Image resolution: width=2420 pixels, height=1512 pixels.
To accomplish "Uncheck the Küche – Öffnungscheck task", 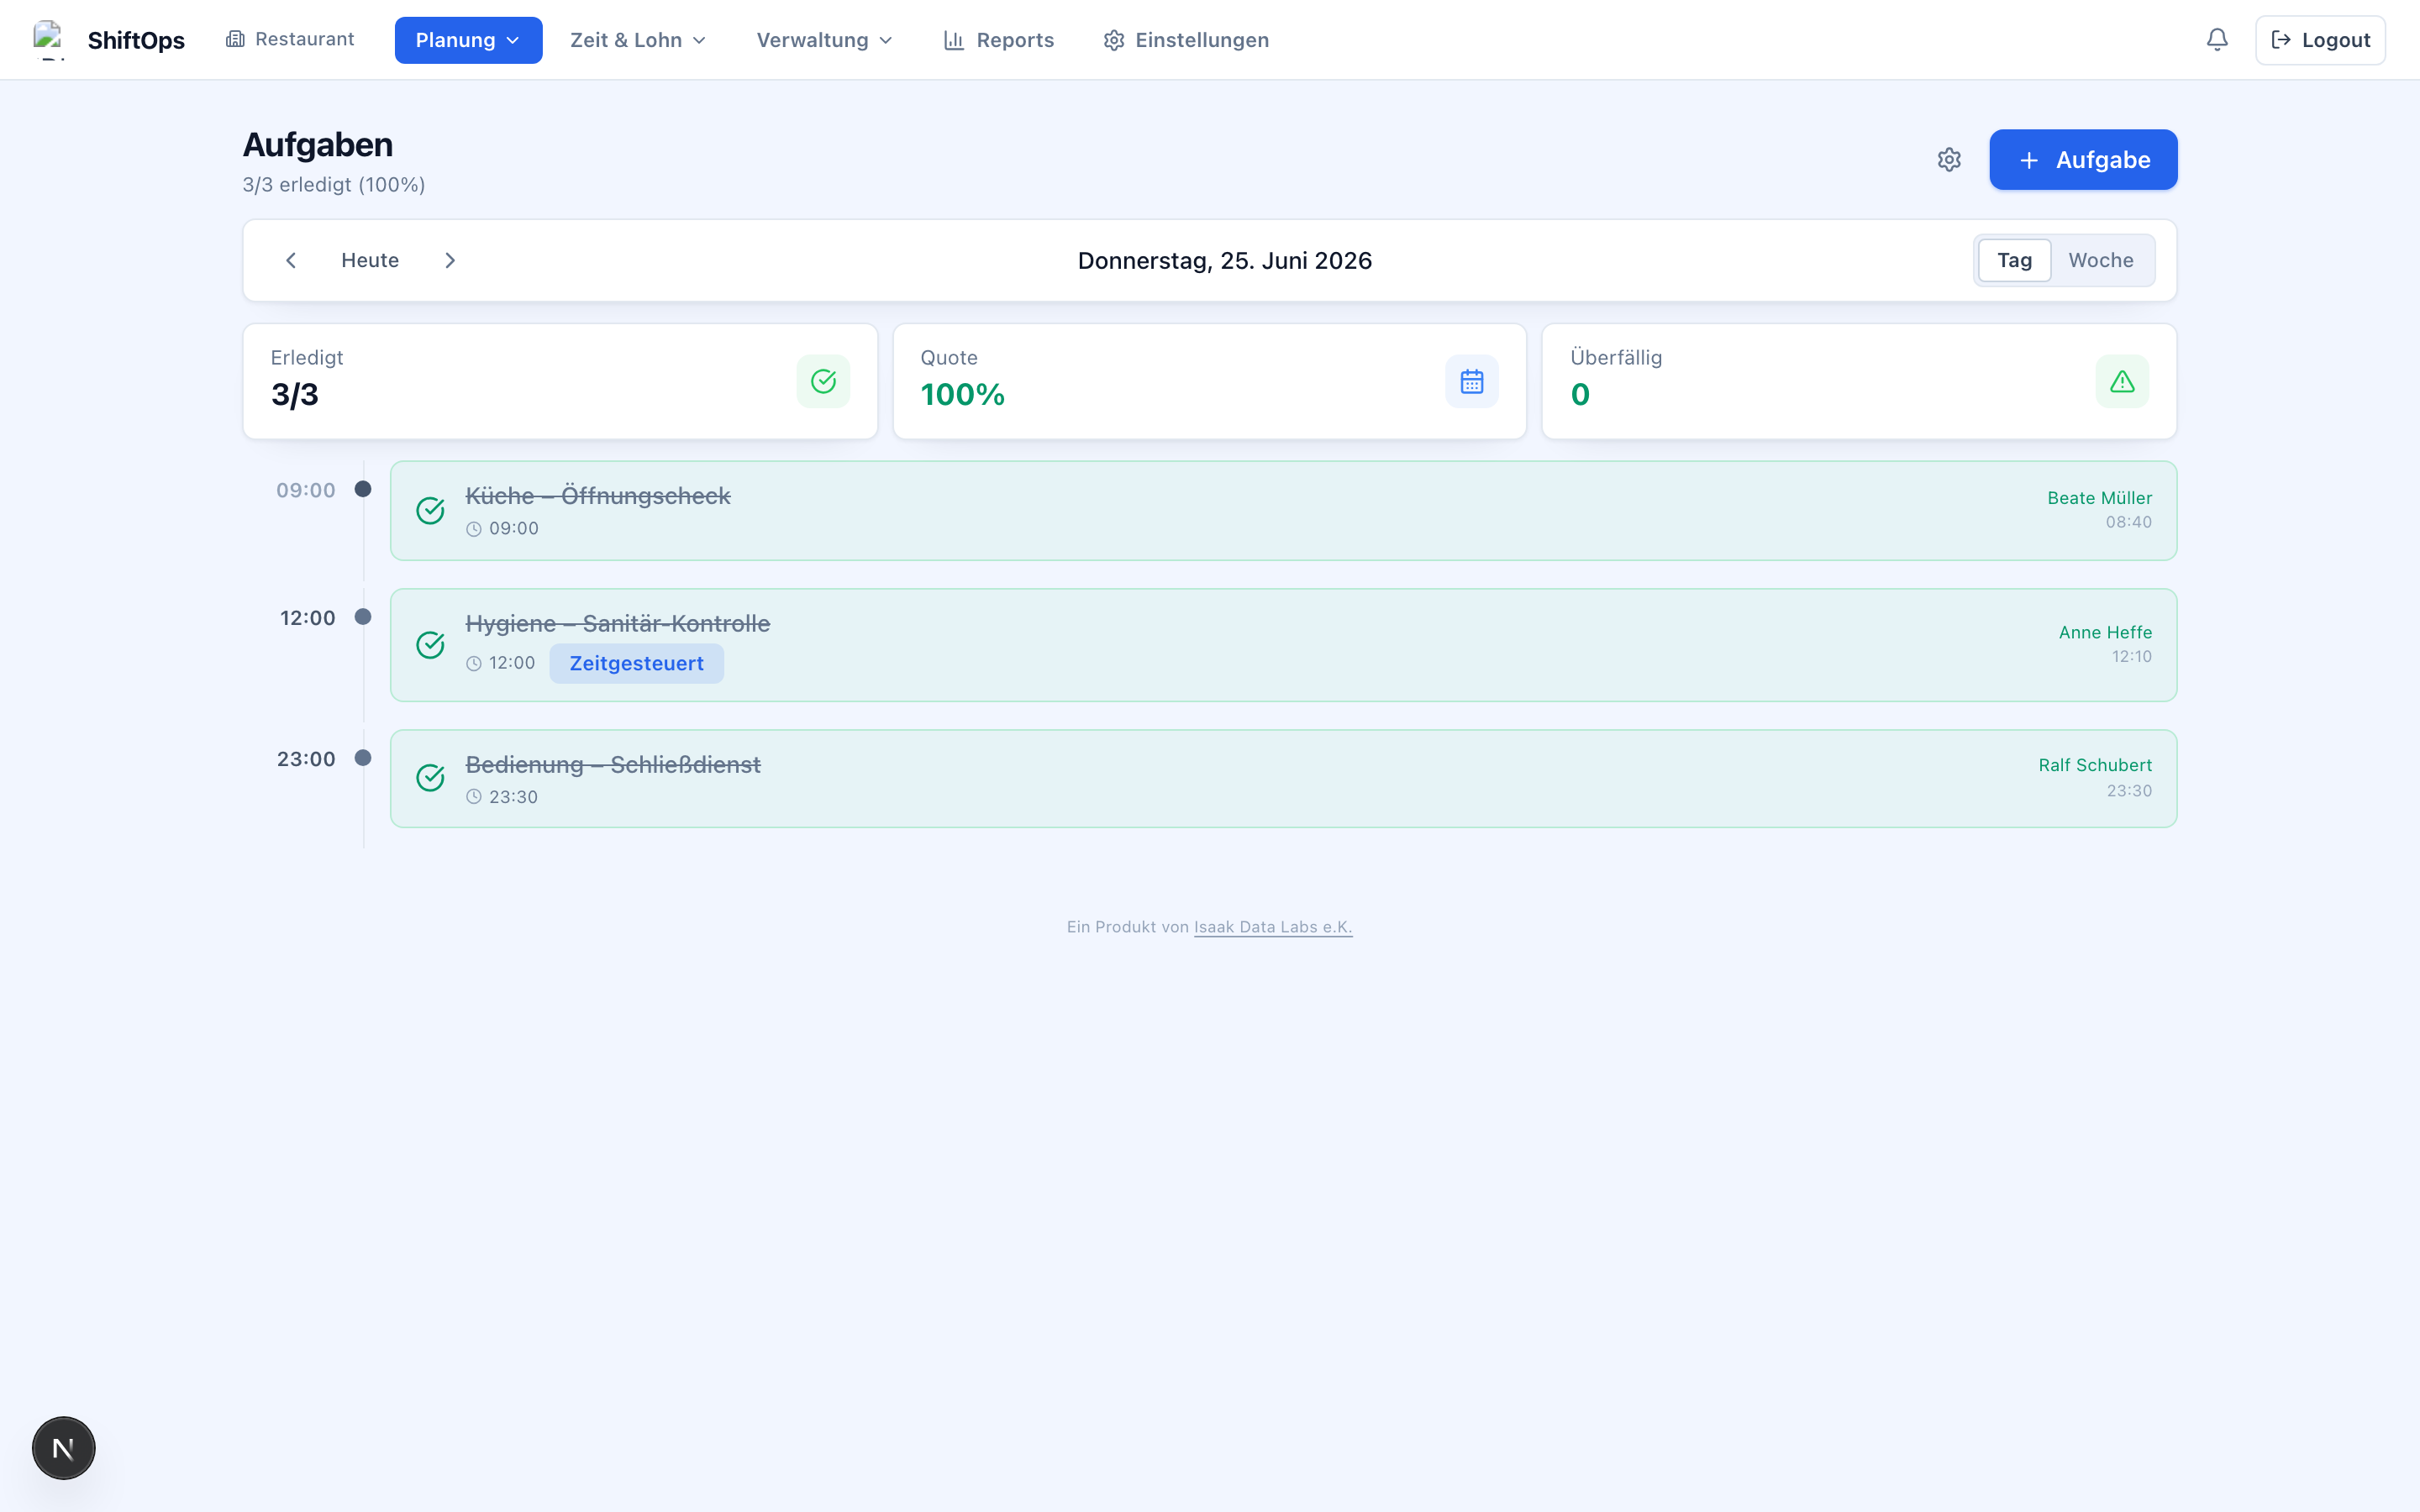I will [430, 510].
